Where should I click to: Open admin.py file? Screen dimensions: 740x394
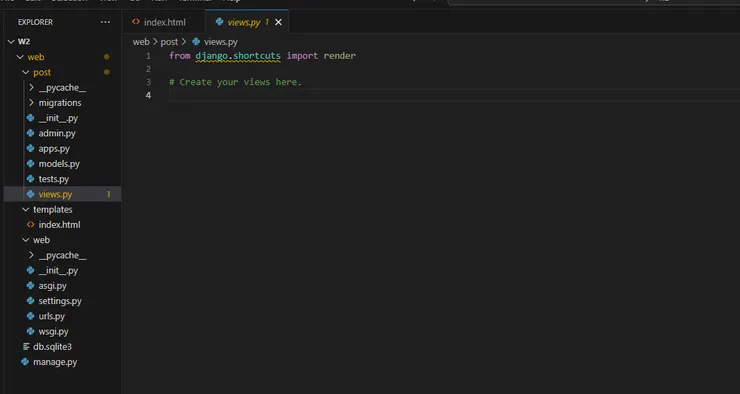point(57,133)
